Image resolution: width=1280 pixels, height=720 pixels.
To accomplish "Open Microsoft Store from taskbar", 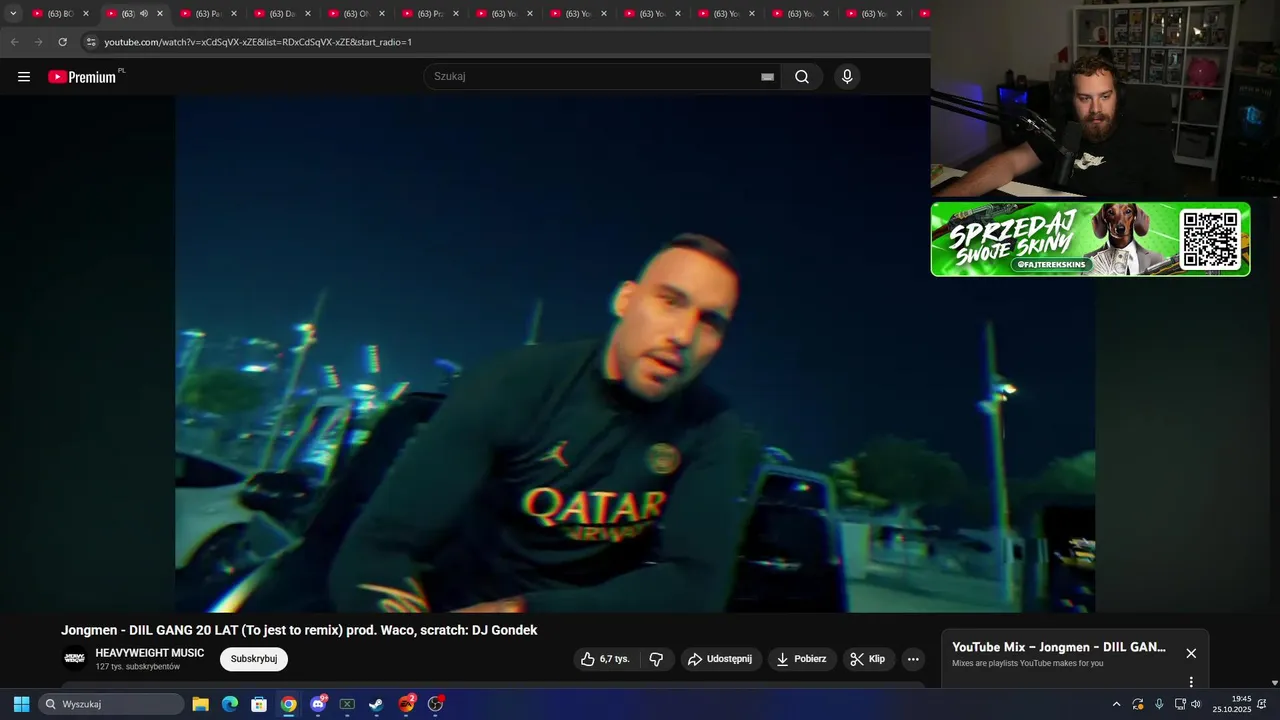I will coord(259,704).
